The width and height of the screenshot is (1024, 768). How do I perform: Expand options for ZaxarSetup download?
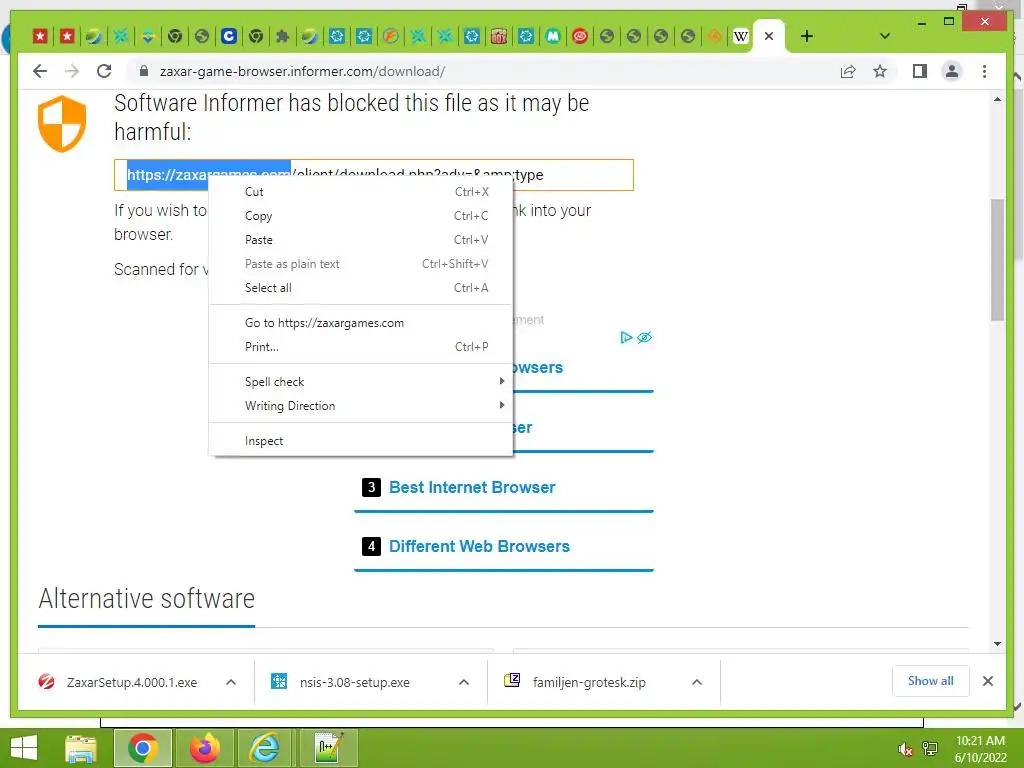231,682
